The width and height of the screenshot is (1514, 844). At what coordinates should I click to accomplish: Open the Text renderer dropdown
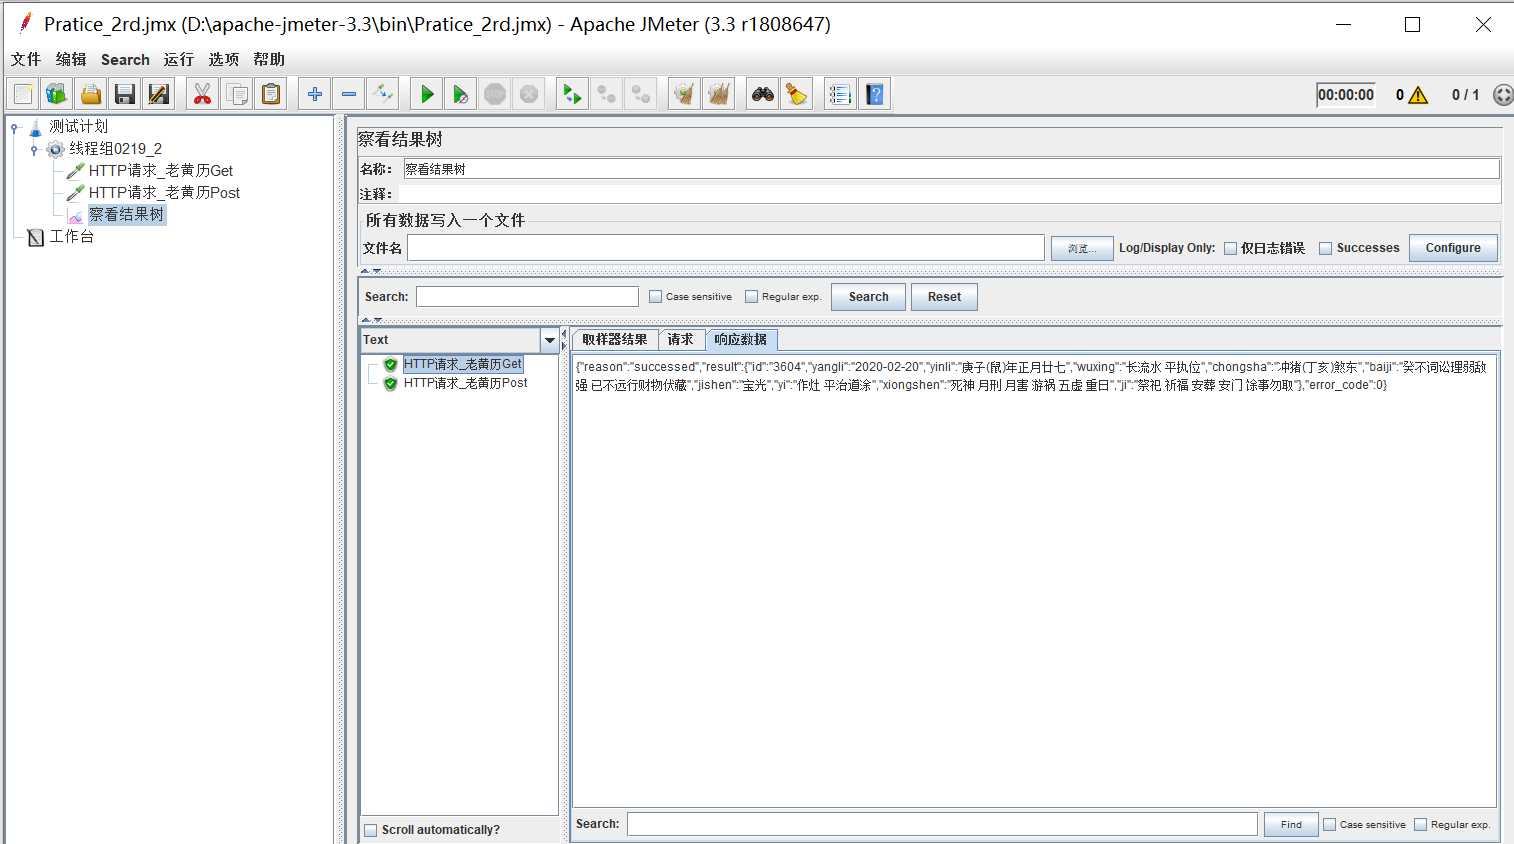click(549, 340)
